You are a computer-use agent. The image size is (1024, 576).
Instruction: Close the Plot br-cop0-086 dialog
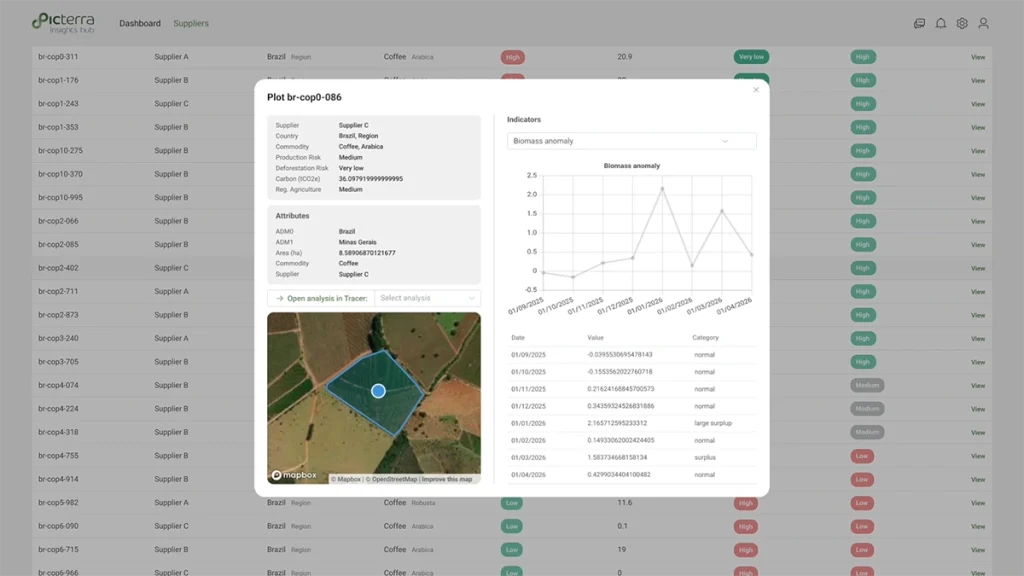click(x=756, y=90)
